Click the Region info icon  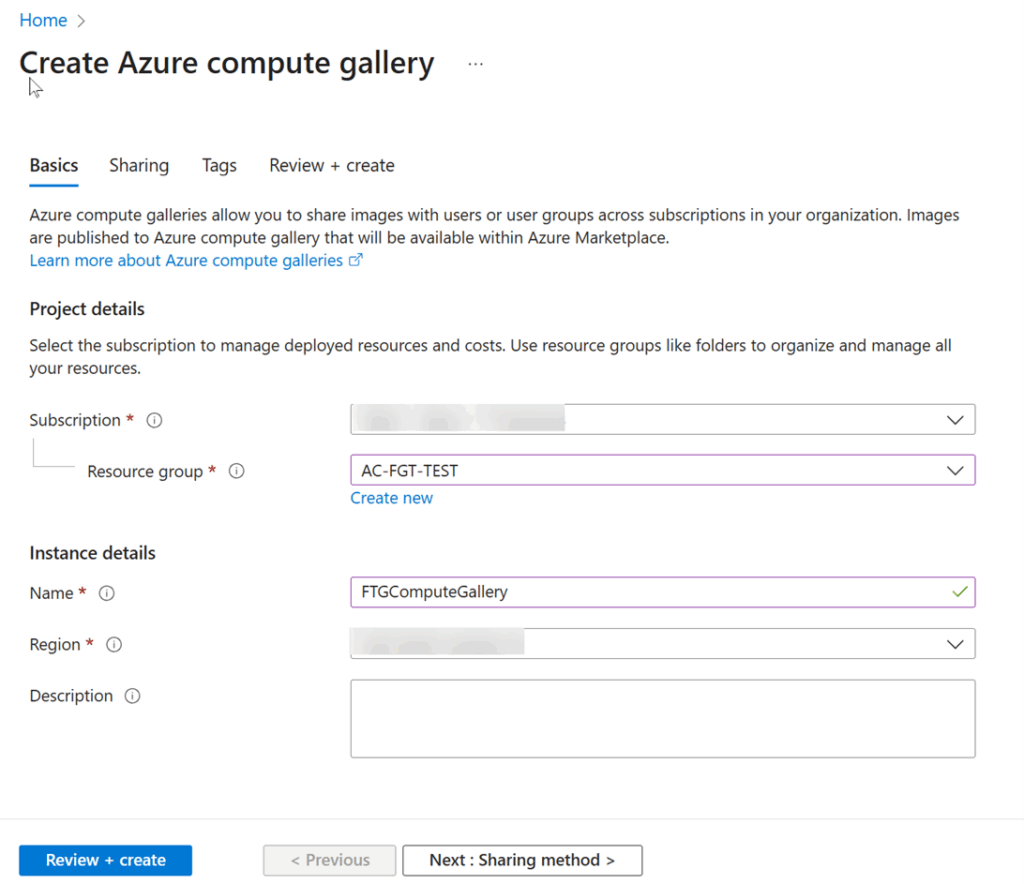coord(113,645)
